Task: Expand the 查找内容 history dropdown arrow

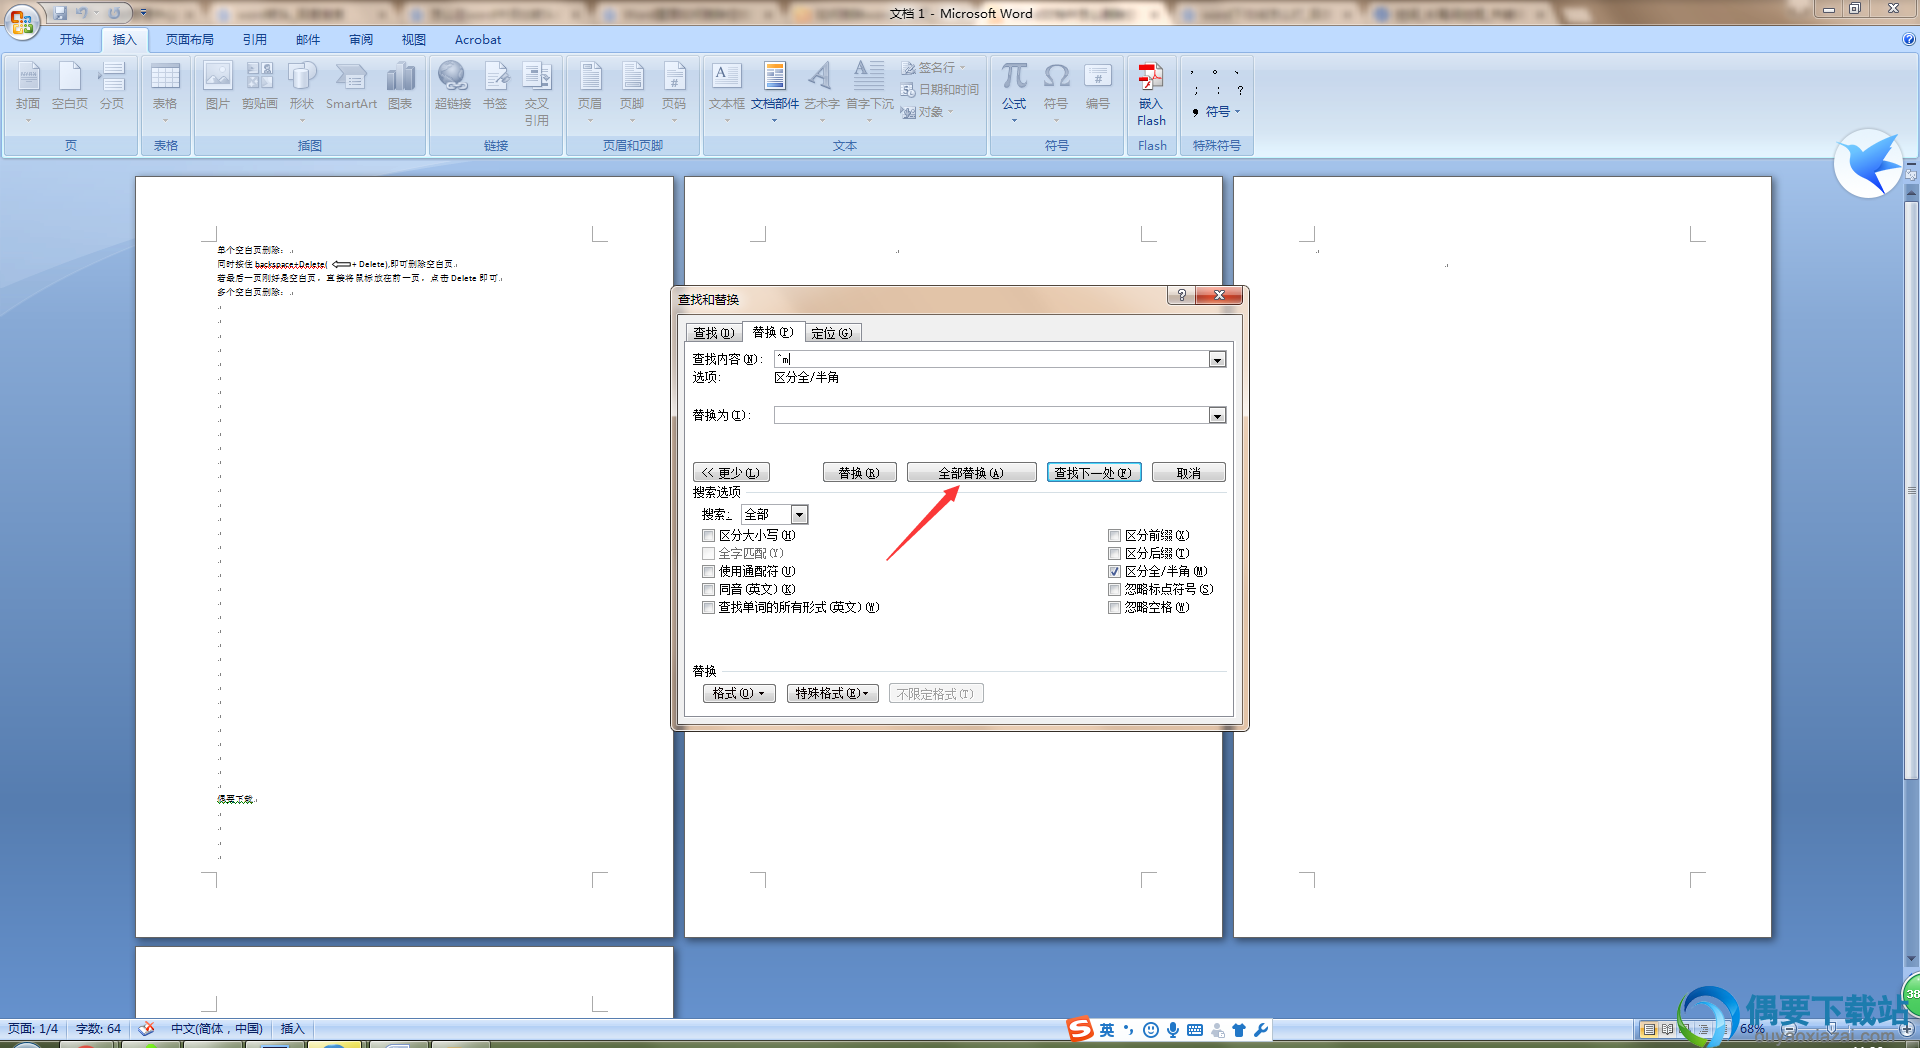Action: tap(1217, 360)
